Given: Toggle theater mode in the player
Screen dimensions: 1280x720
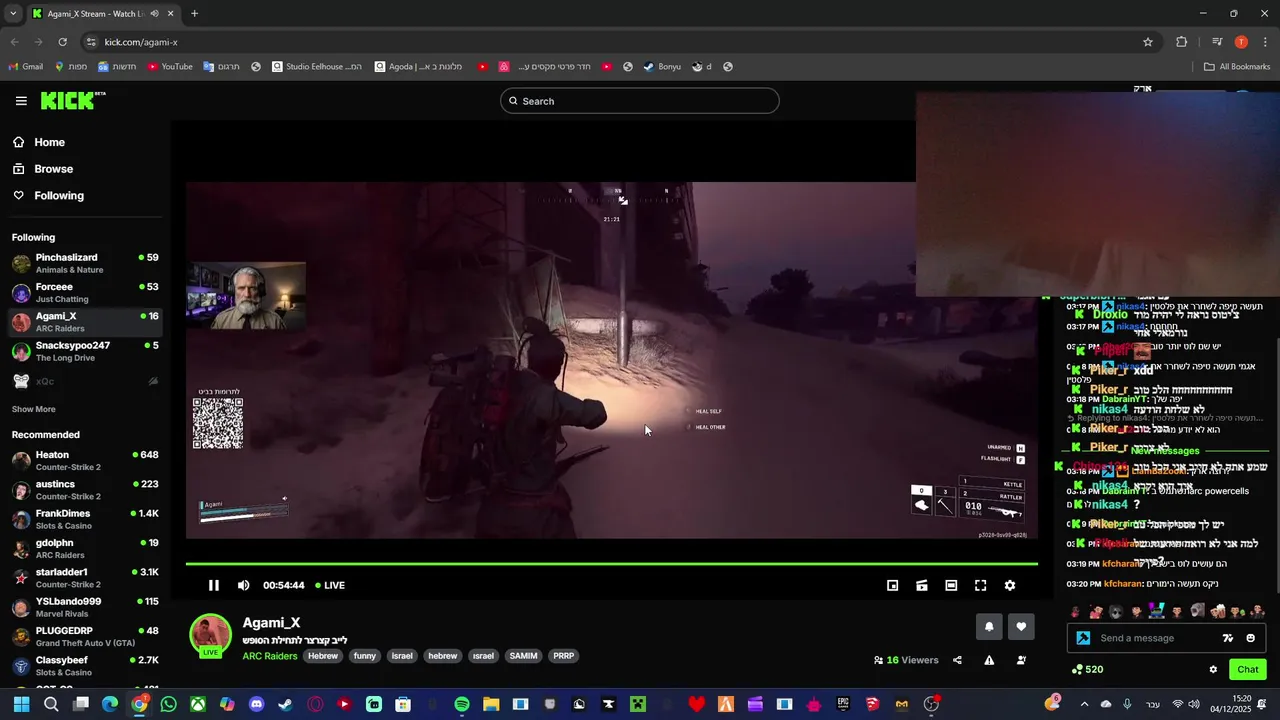Looking at the screenshot, I should click(x=951, y=586).
